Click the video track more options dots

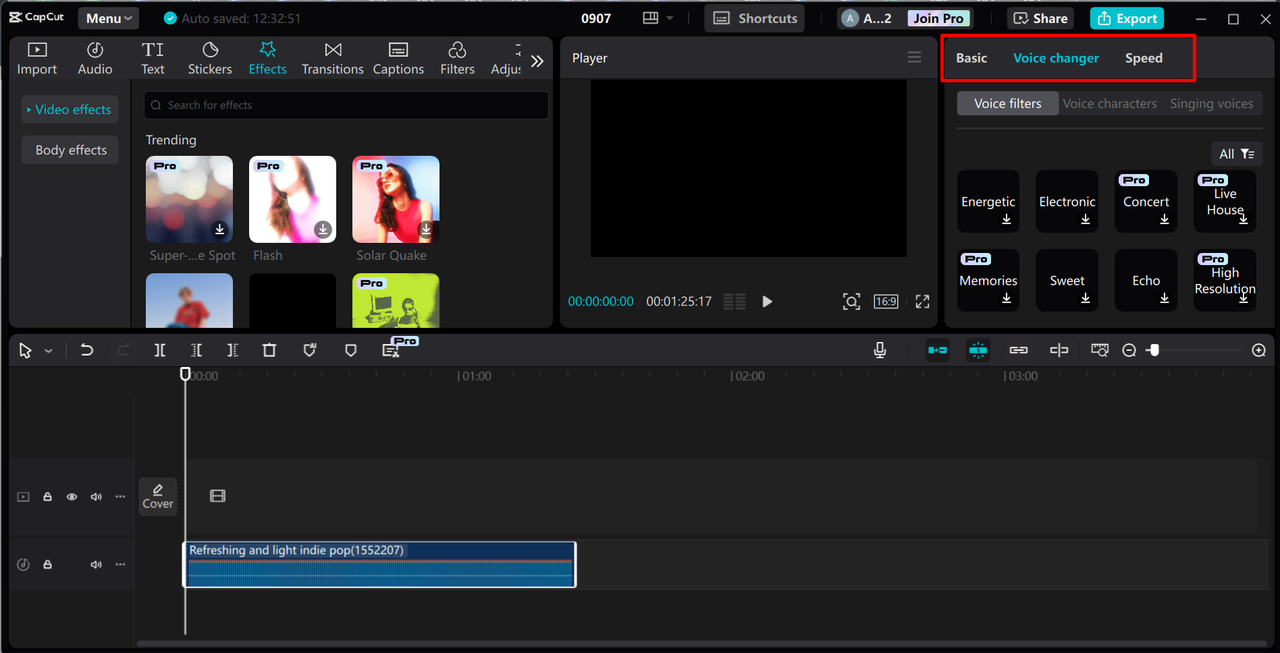coord(120,496)
